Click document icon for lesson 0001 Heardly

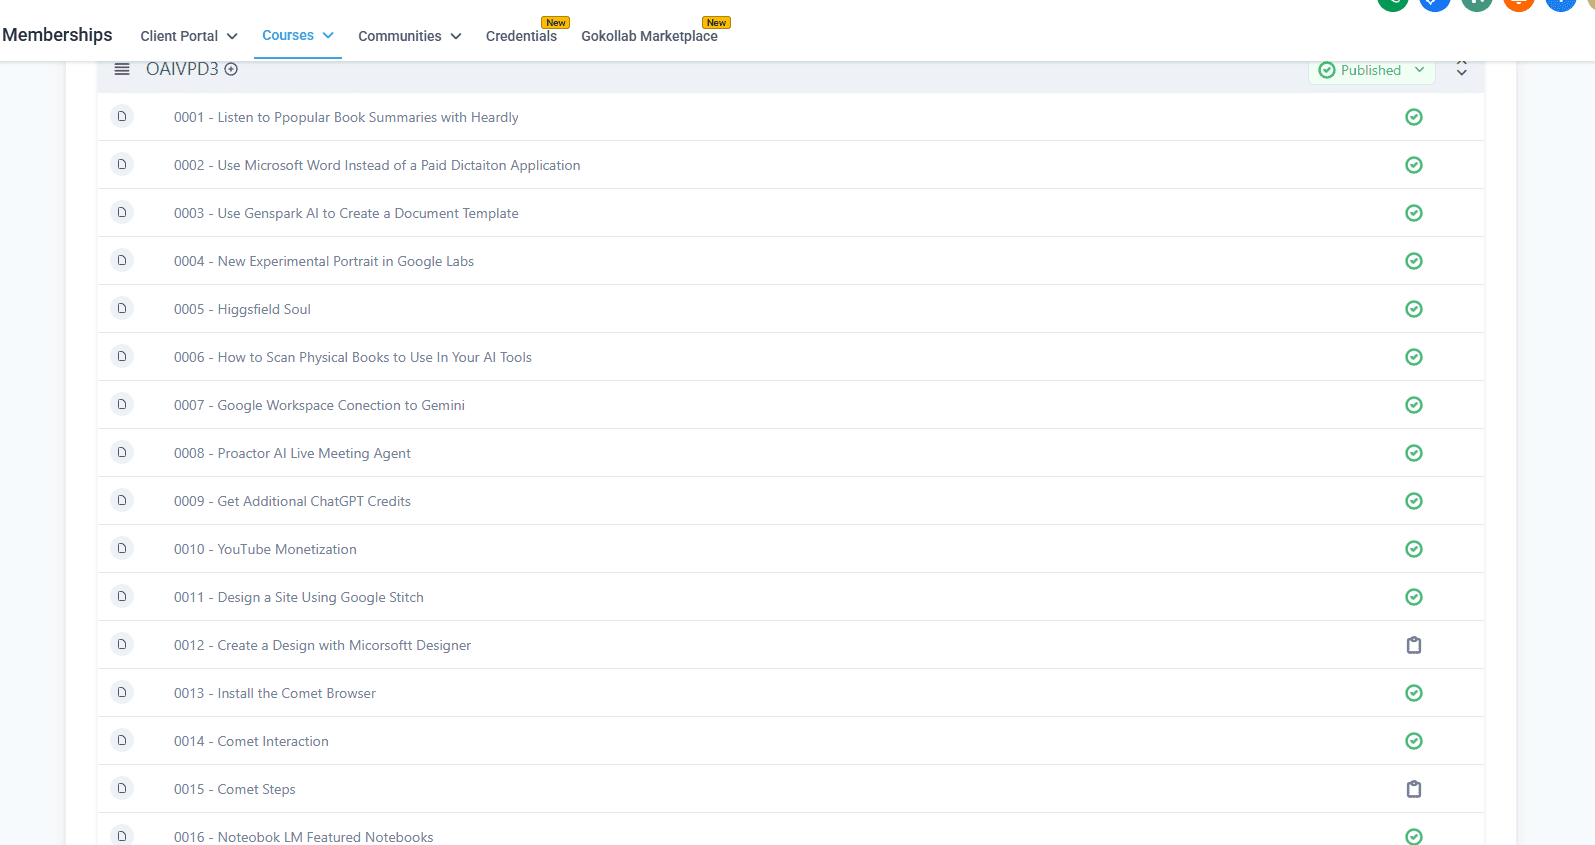tap(122, 117)
